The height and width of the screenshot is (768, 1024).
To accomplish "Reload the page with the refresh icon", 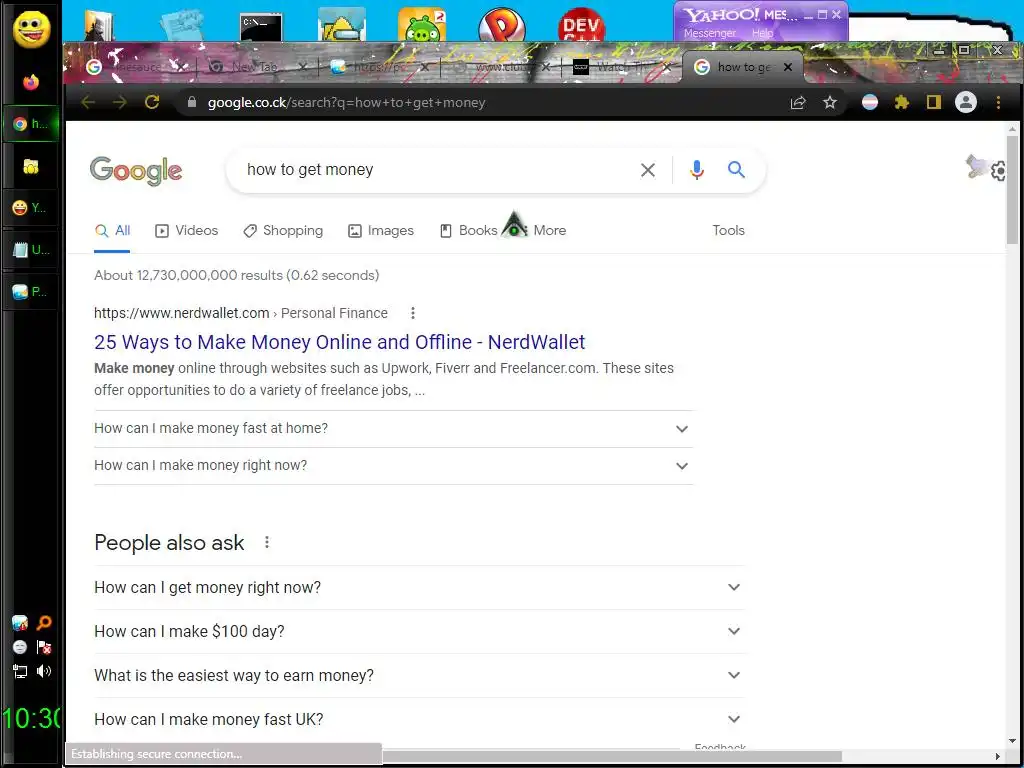I will click(x=152, y=103).
